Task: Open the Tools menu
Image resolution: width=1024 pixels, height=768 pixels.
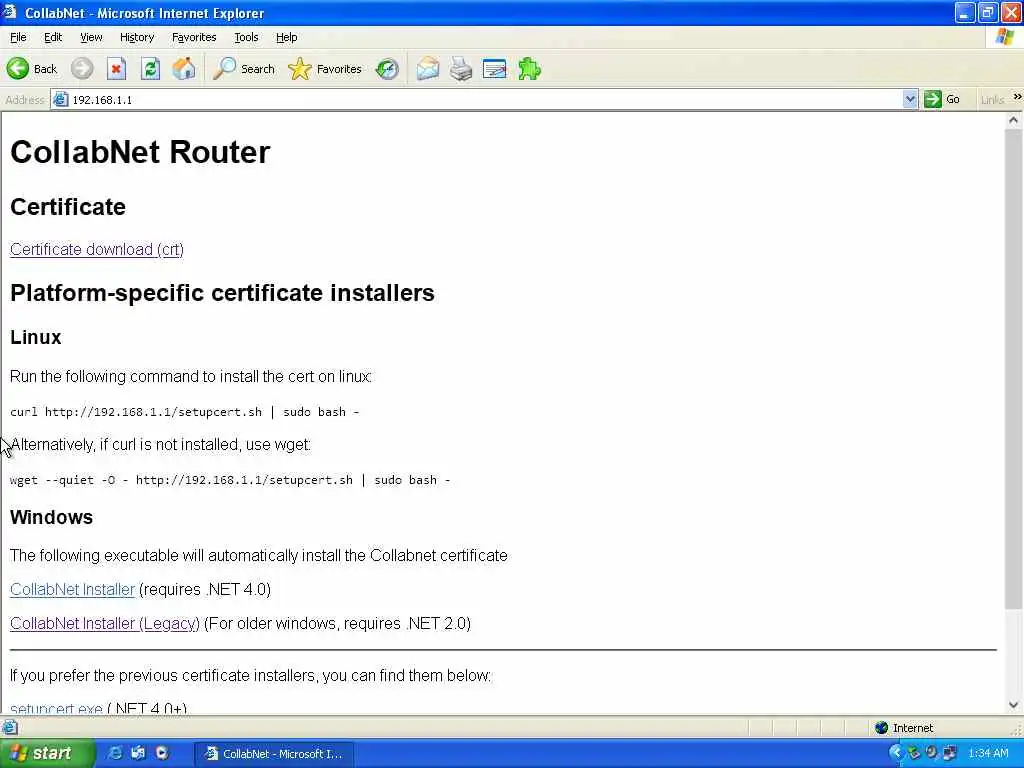Action: pos(246,37)
